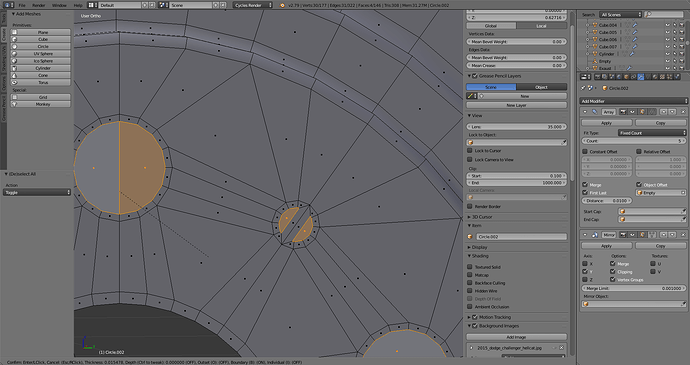Remove the Array modifier with X
The height and width of the screenshot is (365, 690).
point(683,112)
